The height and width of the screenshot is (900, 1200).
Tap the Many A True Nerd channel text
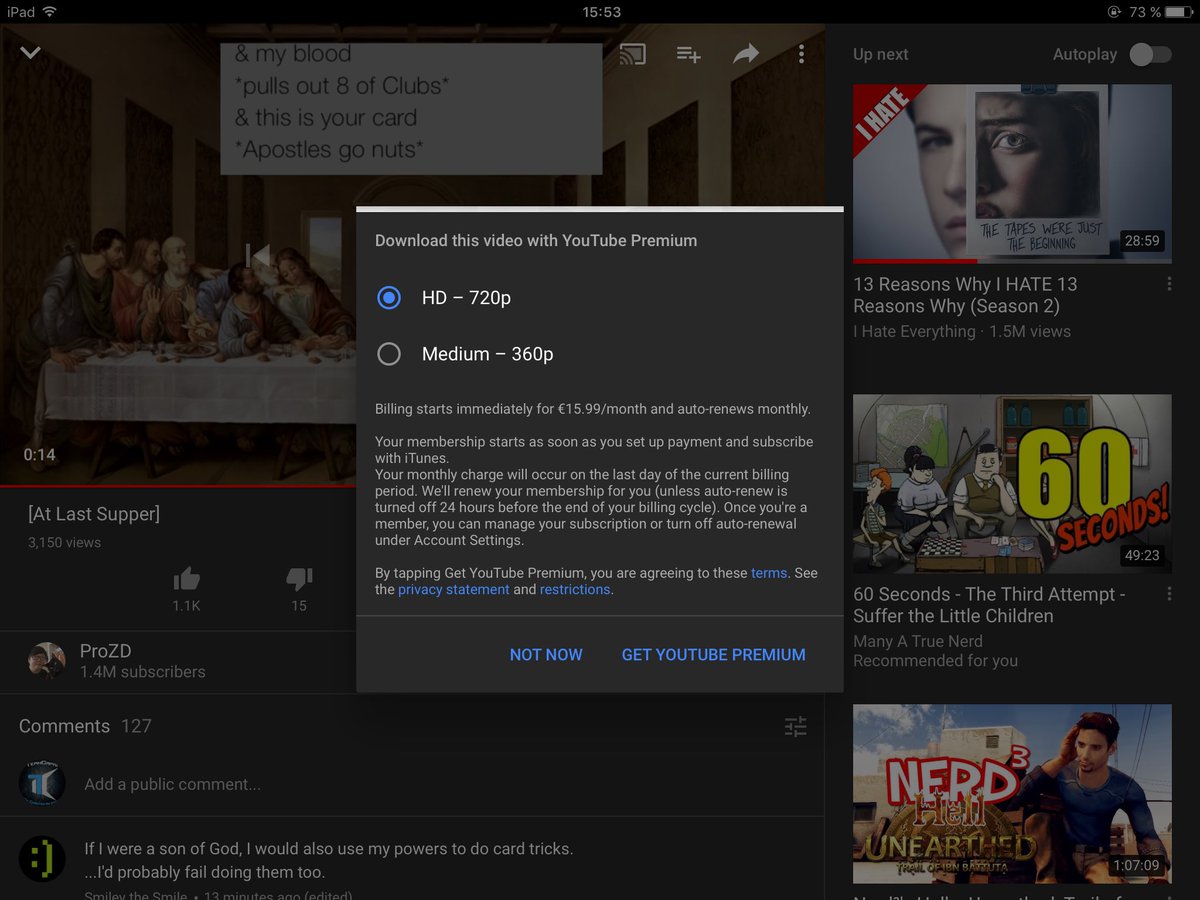point(918,641)
